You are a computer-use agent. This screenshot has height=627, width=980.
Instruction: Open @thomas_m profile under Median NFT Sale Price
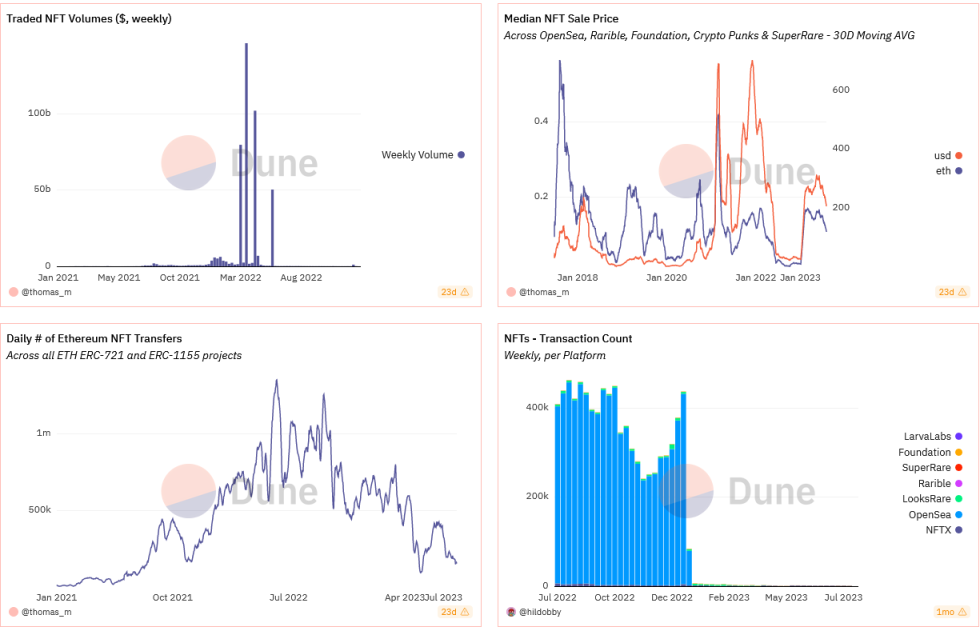click(x=544, y=292)
